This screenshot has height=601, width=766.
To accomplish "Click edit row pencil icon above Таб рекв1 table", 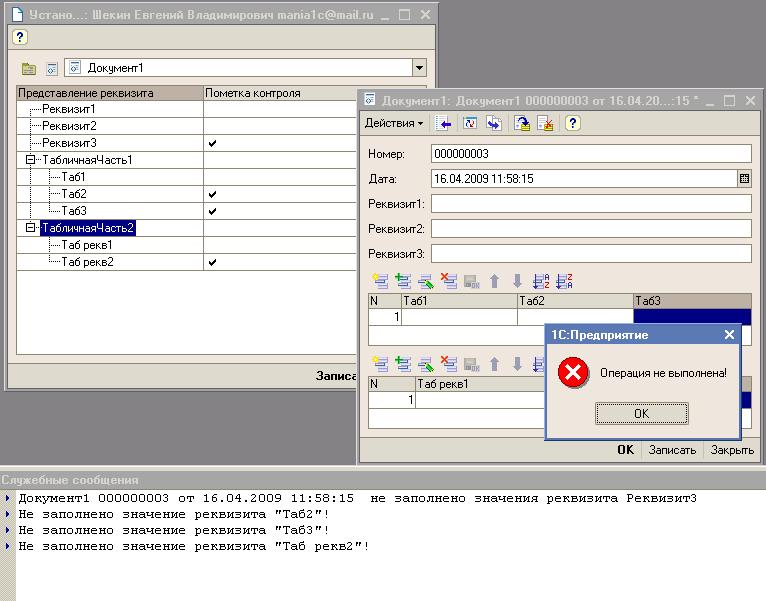I will [426, 364].
